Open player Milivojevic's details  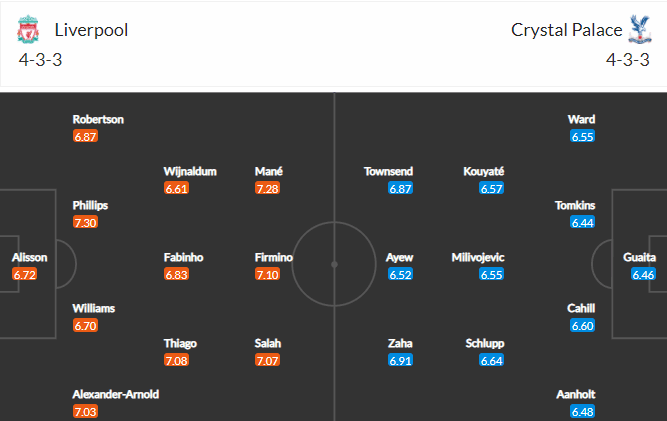(x=478, y=257)
